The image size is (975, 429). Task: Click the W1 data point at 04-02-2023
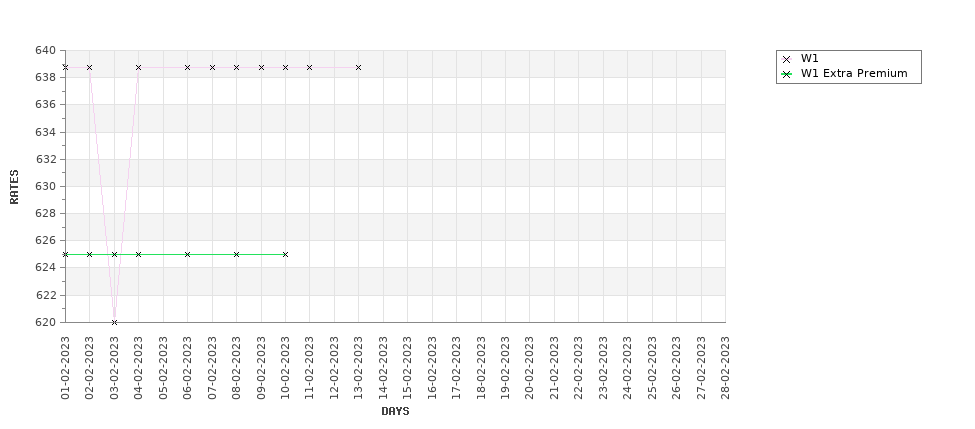coord(139,67)
